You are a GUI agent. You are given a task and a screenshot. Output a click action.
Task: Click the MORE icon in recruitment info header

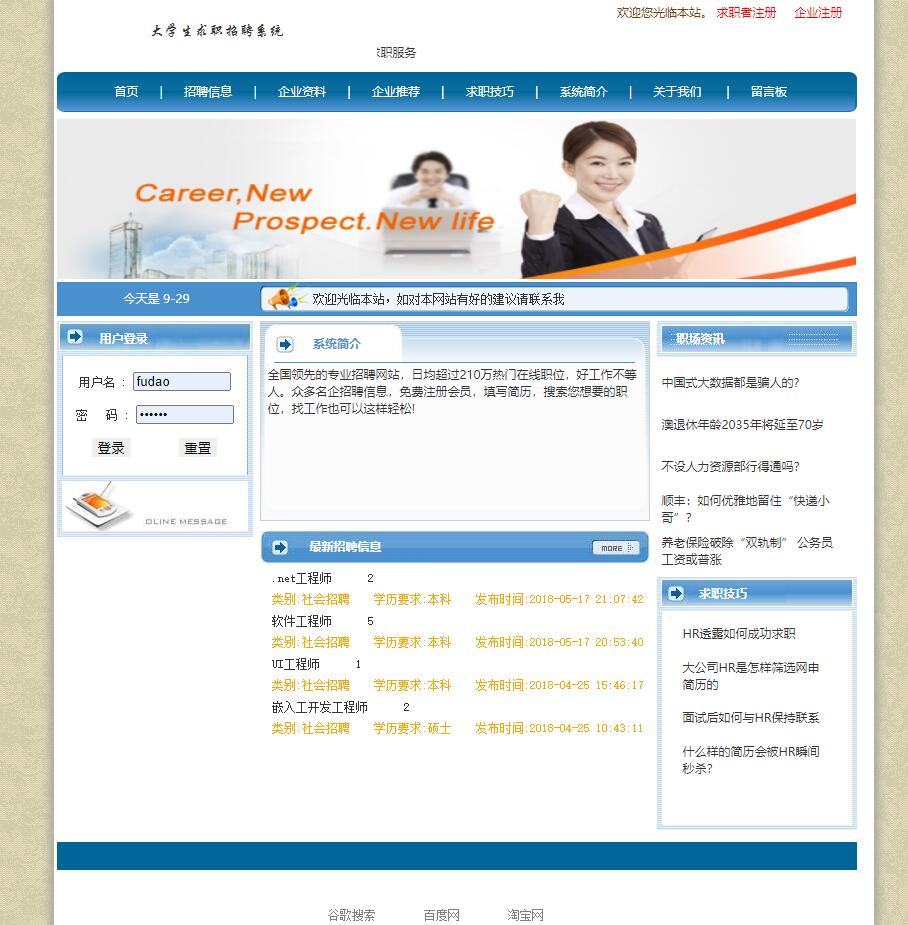tap(616, 547)
